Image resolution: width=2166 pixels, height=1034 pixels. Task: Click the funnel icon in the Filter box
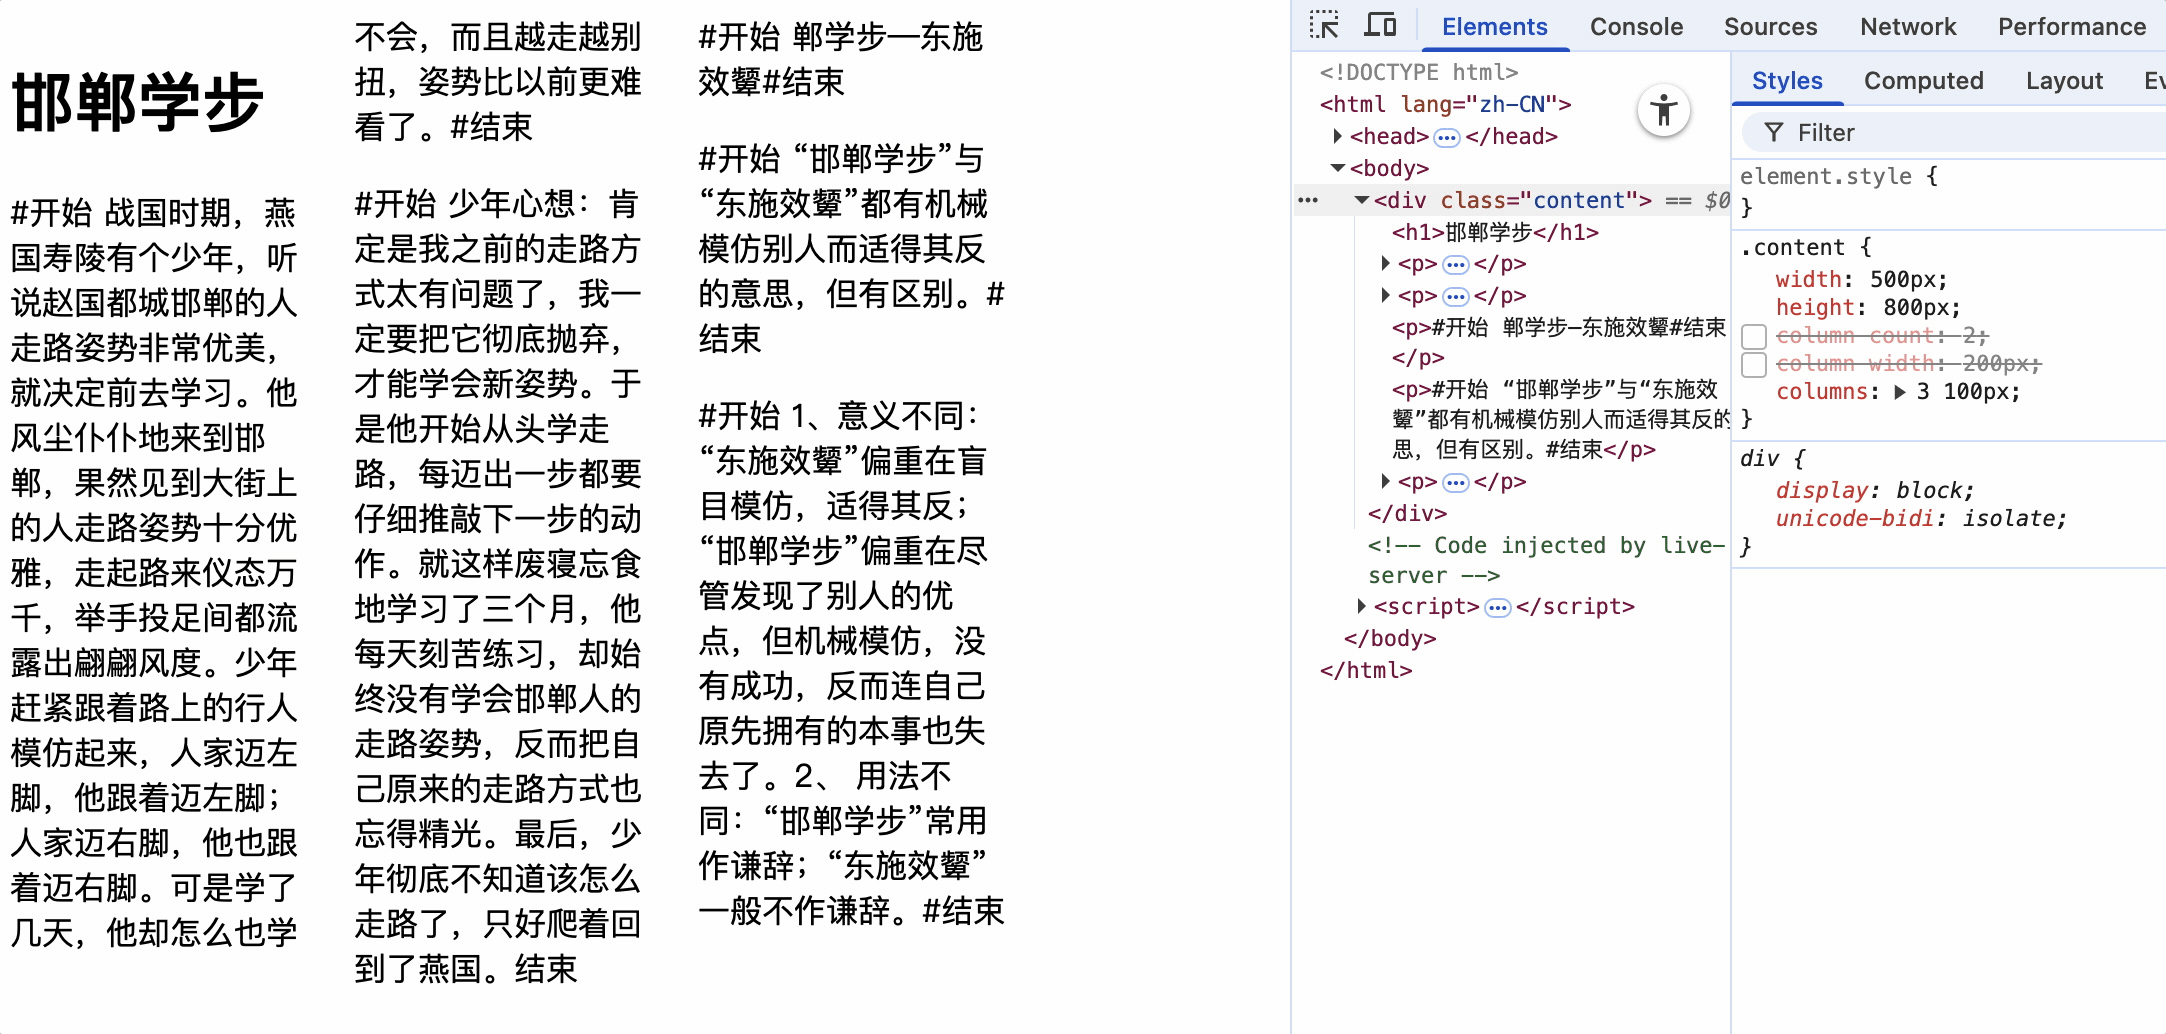click(1774, 133)
